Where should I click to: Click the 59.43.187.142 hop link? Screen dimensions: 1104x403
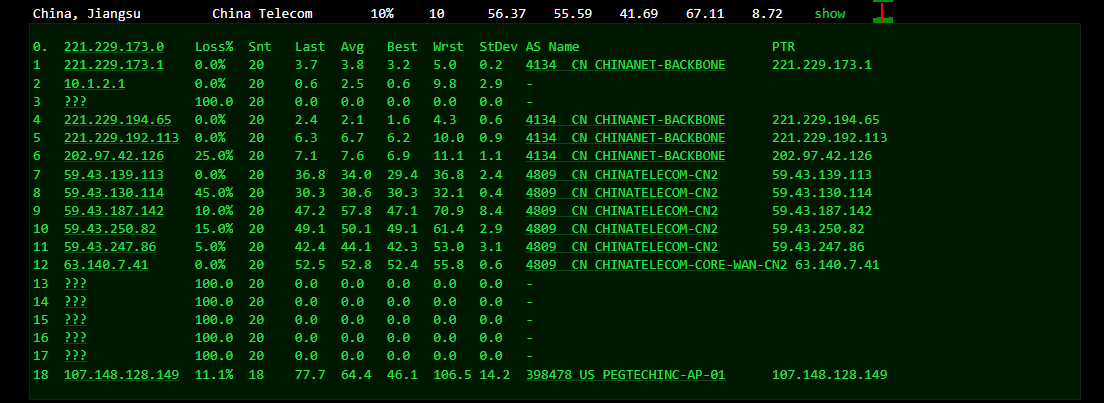[x=114, y=211]
